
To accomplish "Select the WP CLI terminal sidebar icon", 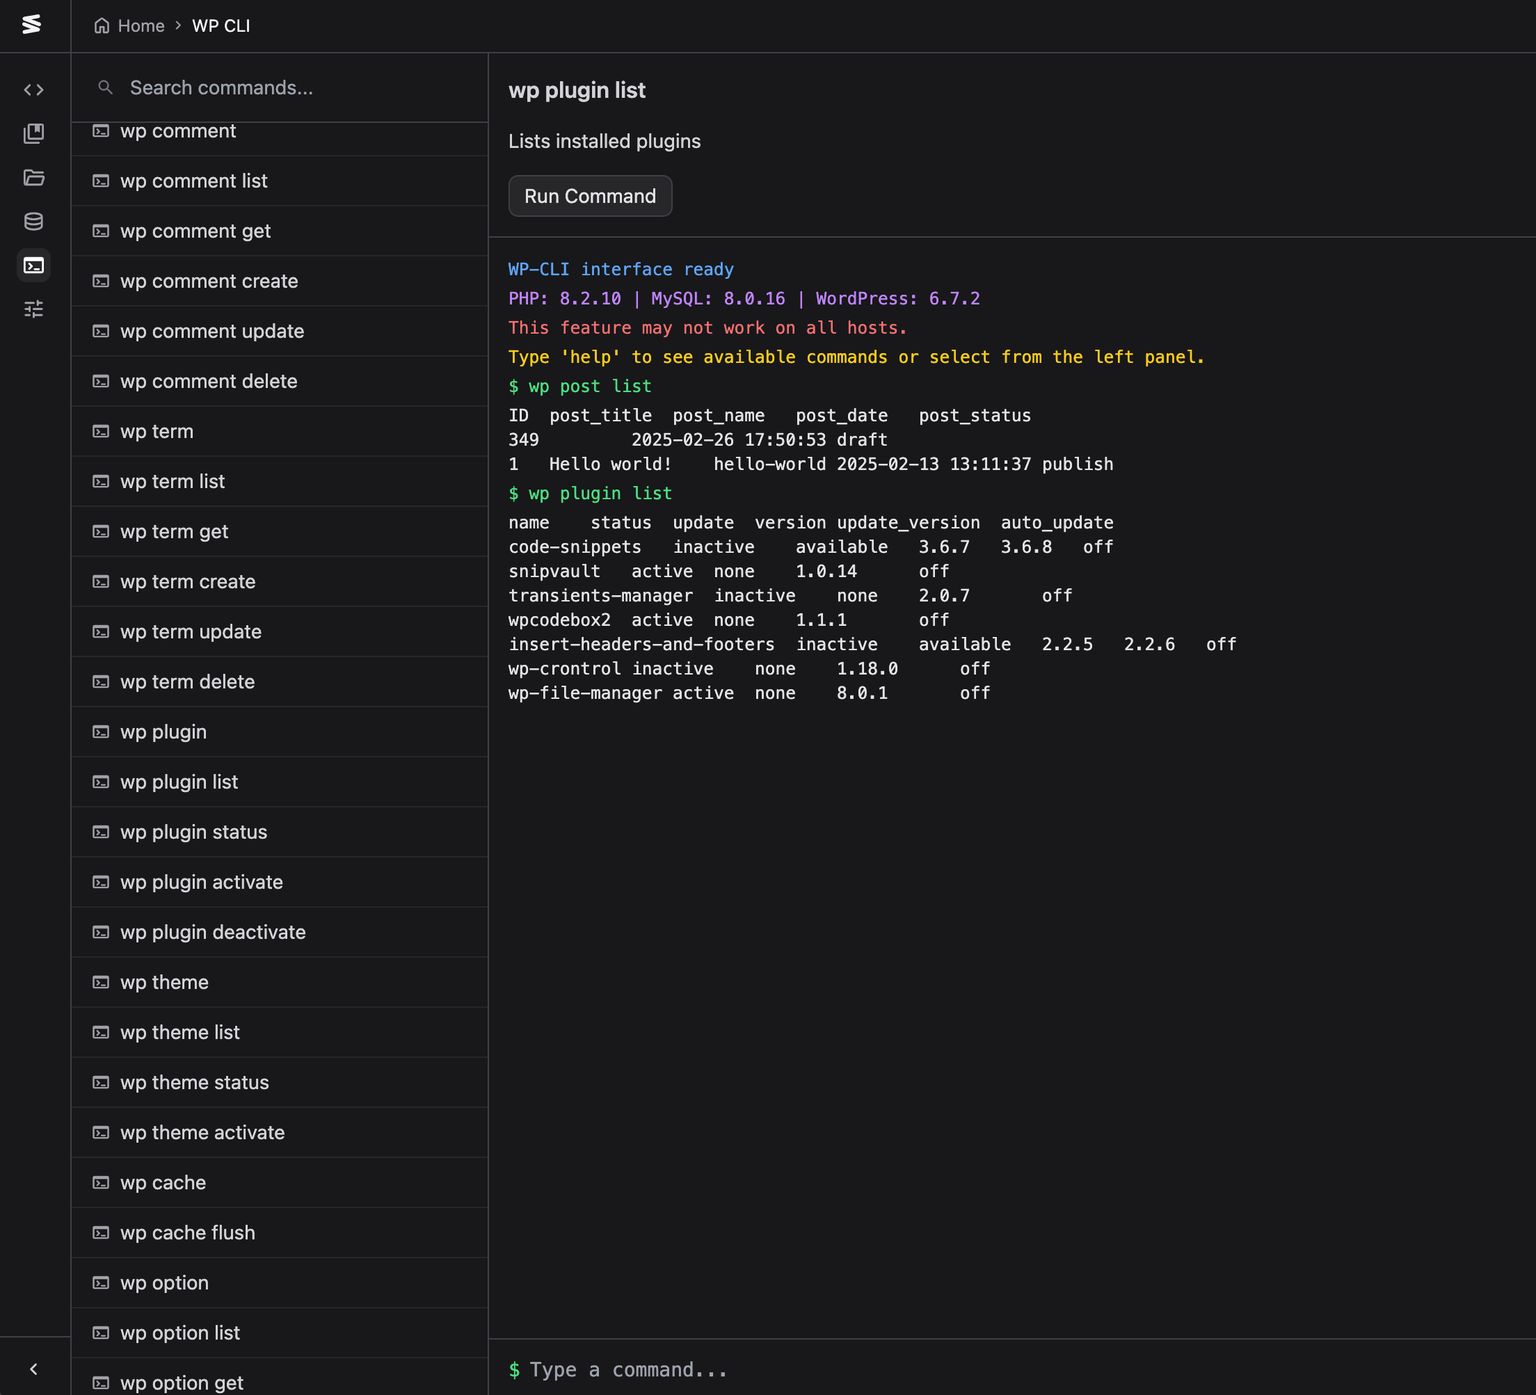I will pos(34,265).
